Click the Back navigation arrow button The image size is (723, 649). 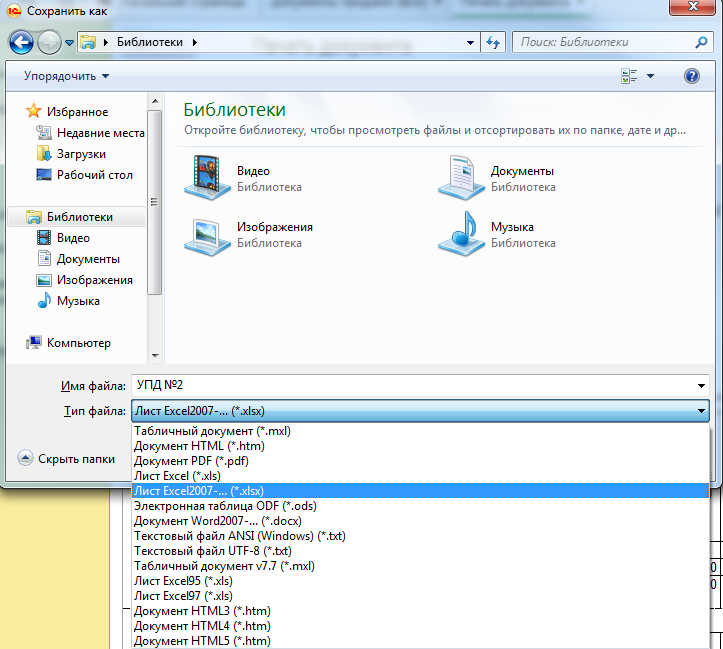coord(21,42)
